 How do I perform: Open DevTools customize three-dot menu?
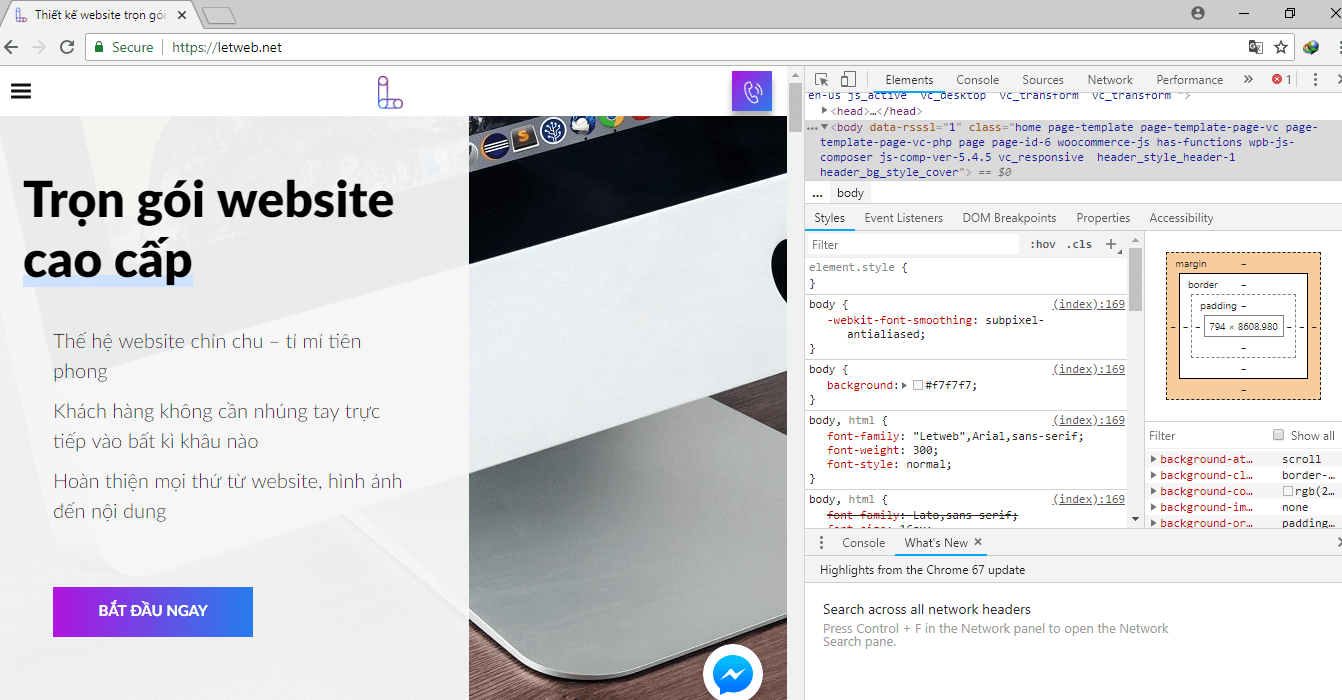1315,80
